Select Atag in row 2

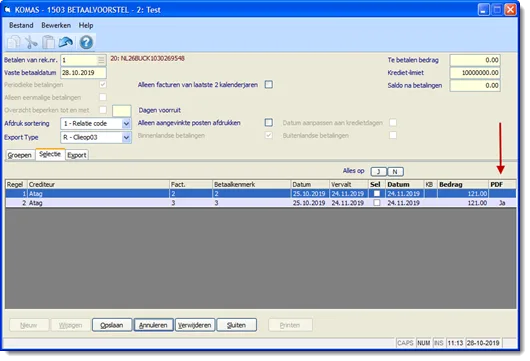click(35, 203)
